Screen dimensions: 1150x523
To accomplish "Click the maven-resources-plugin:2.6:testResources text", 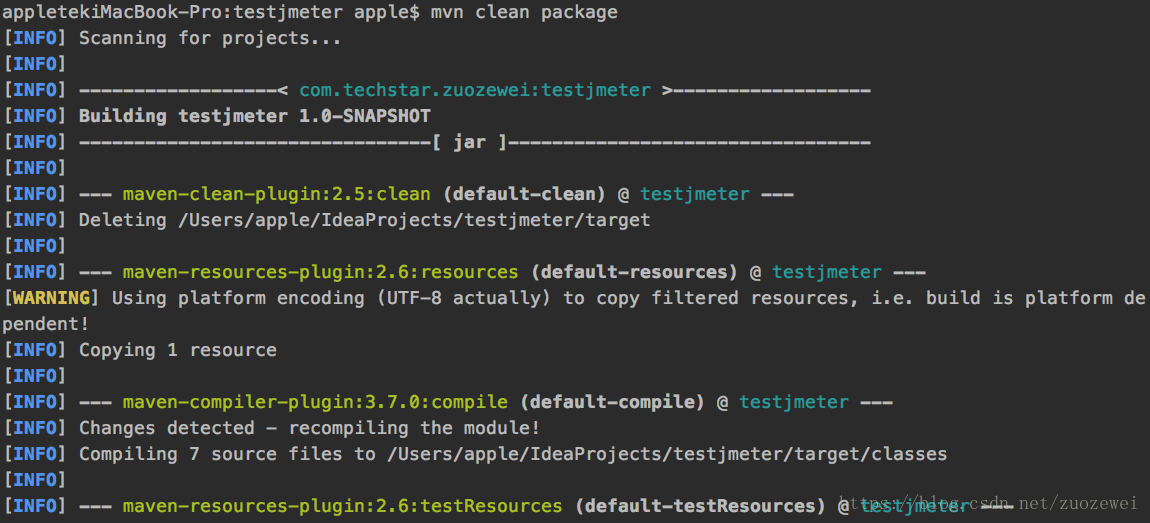I will coord(342,507).
